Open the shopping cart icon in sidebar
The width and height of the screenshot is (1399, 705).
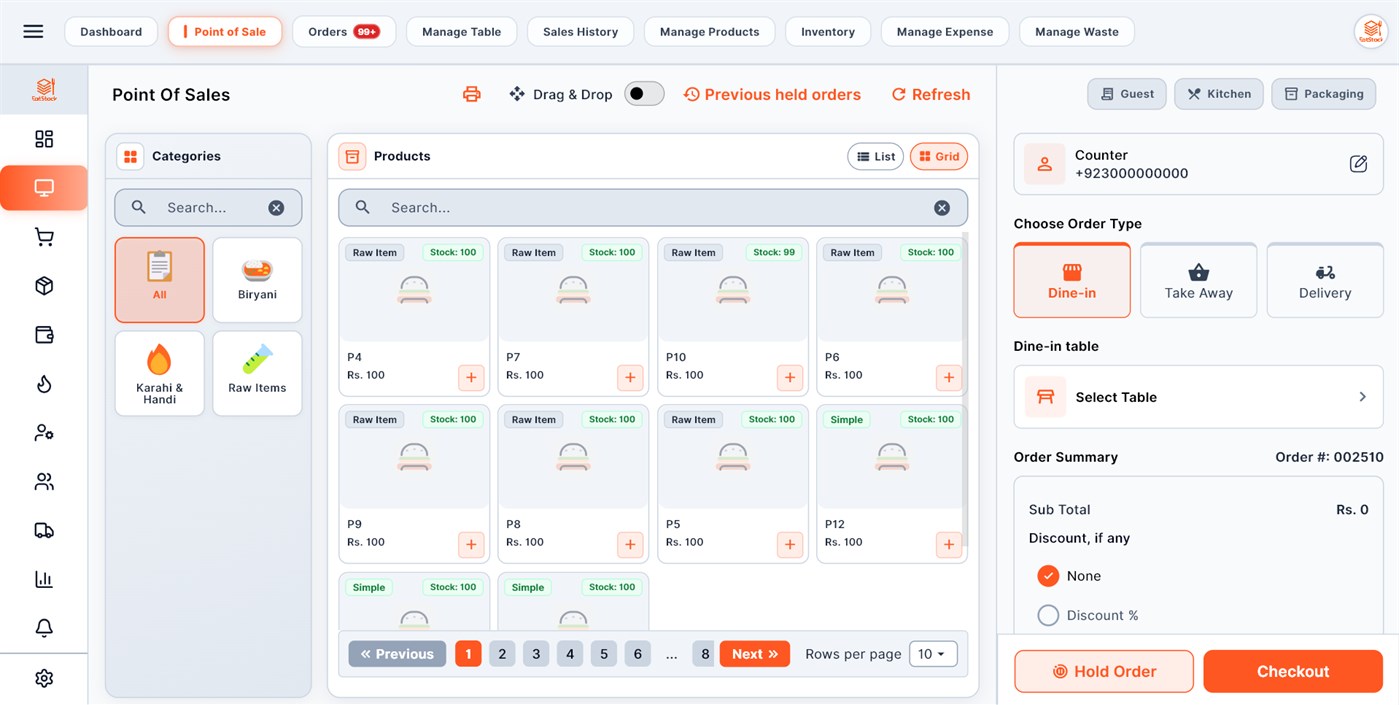coord(44,237)
